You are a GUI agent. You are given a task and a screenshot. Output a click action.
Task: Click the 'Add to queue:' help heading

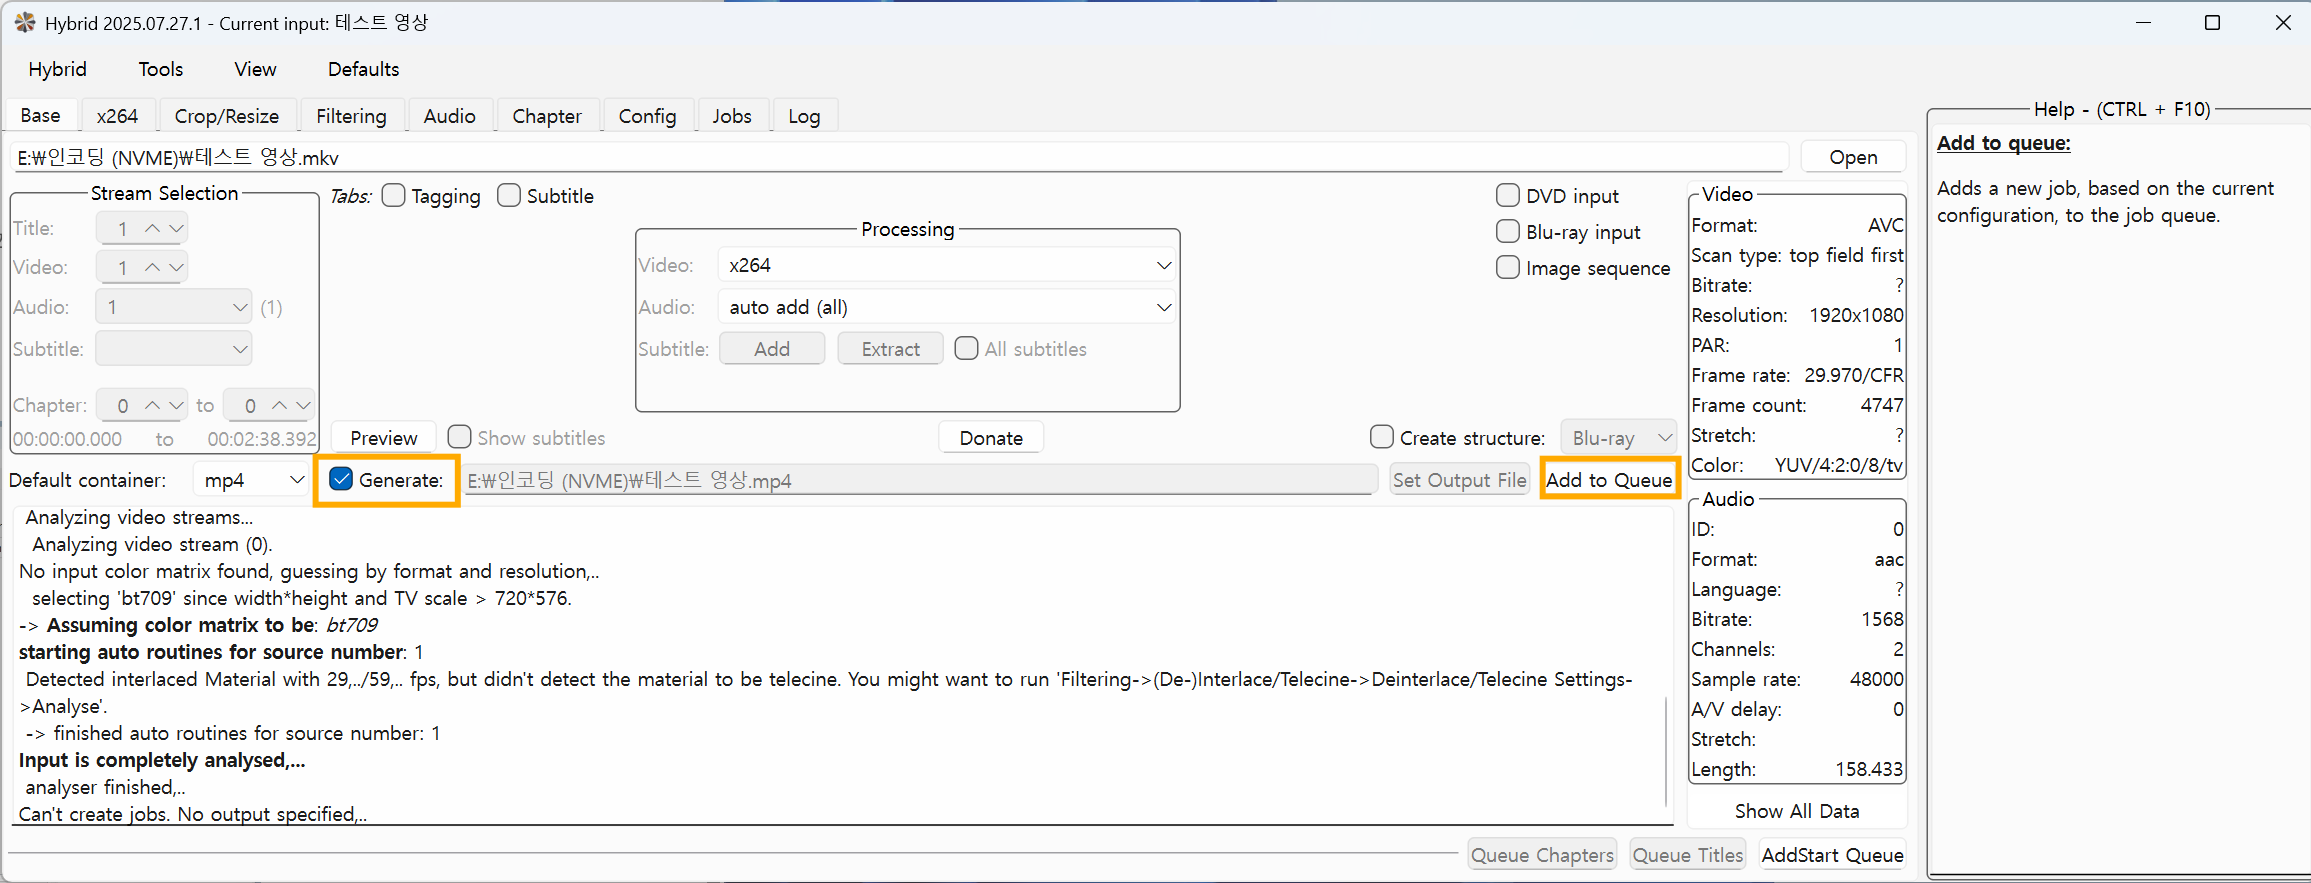pyautogui.click(x=2003, y=143)
